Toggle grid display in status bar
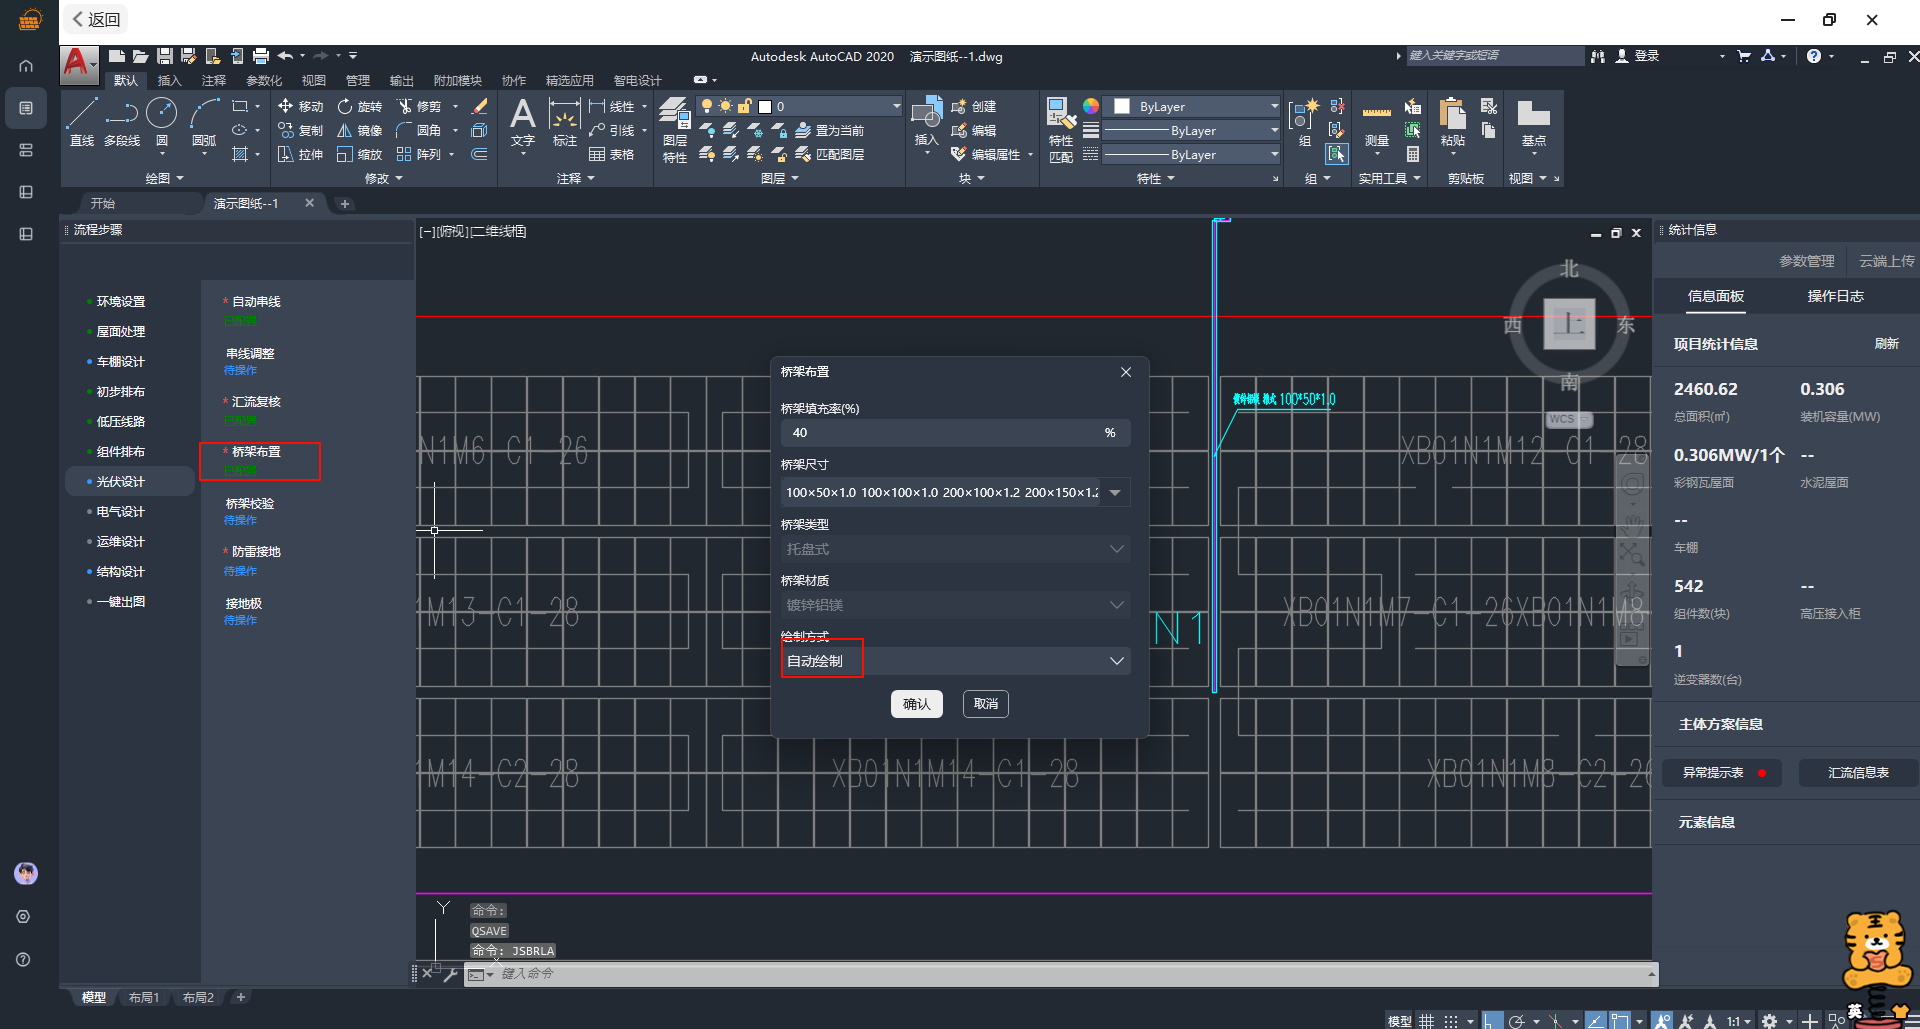 point(1426,1021)
